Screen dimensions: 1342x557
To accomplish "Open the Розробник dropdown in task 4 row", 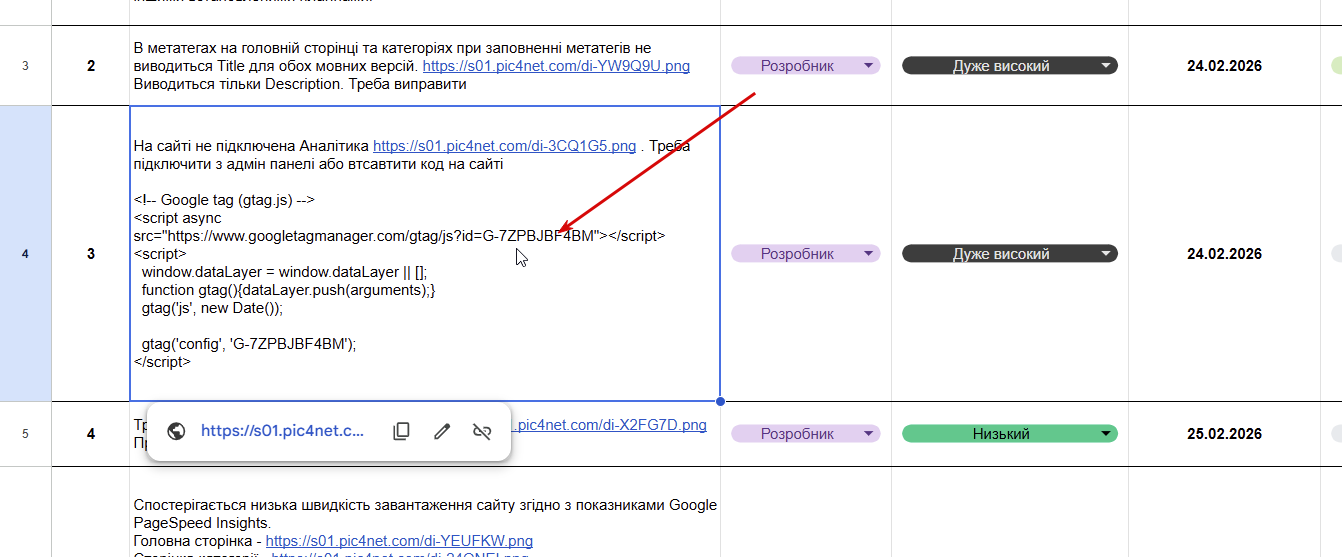I will [805, 434].
